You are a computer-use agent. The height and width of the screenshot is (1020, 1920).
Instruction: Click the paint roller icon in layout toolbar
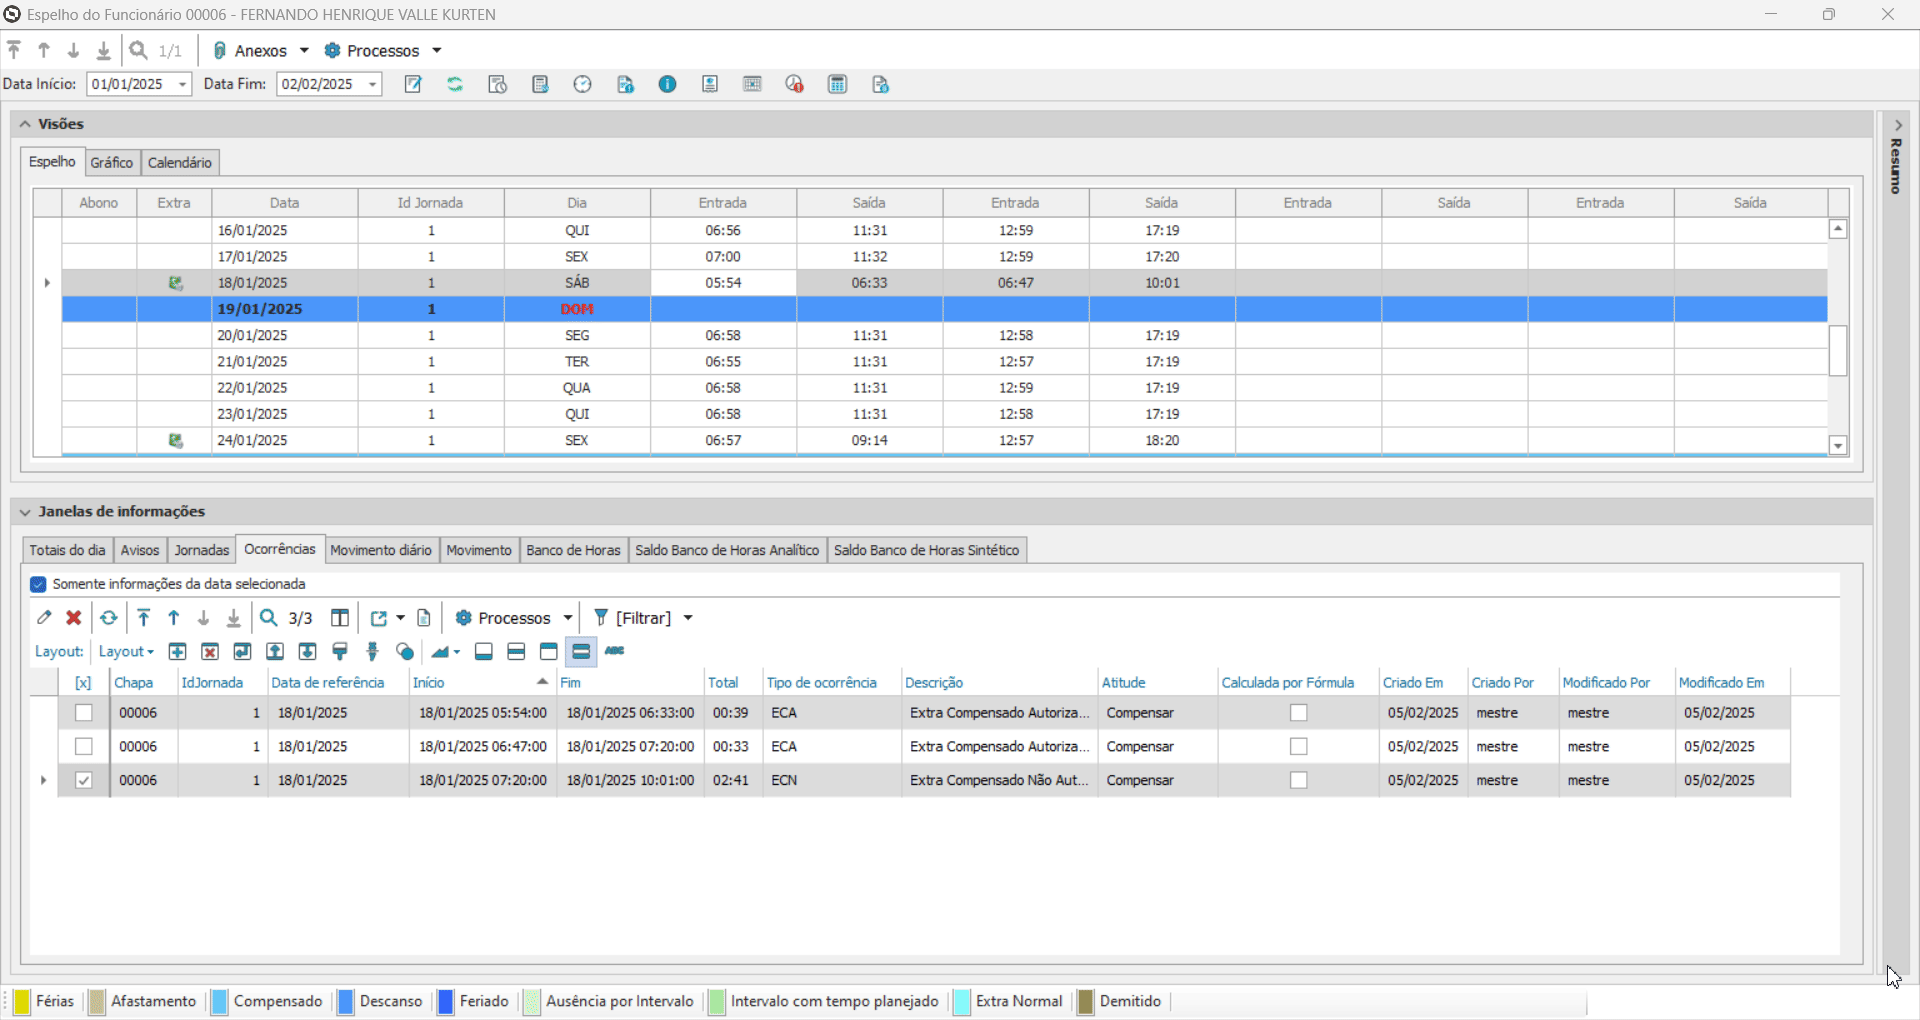click(x=340, y=651)
